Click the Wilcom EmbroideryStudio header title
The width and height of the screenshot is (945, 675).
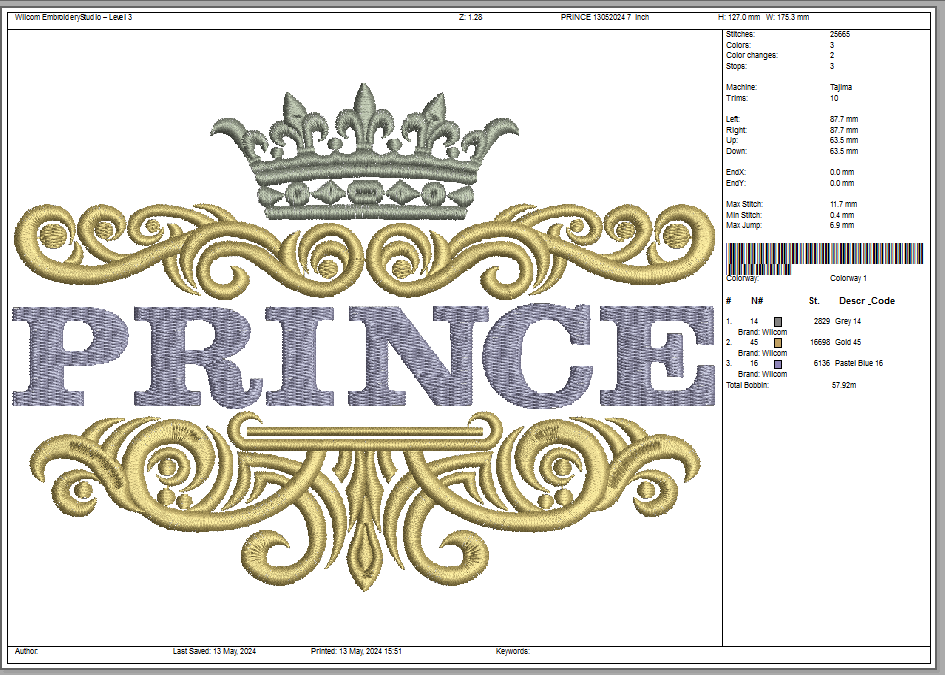click(x=73, y=18)
